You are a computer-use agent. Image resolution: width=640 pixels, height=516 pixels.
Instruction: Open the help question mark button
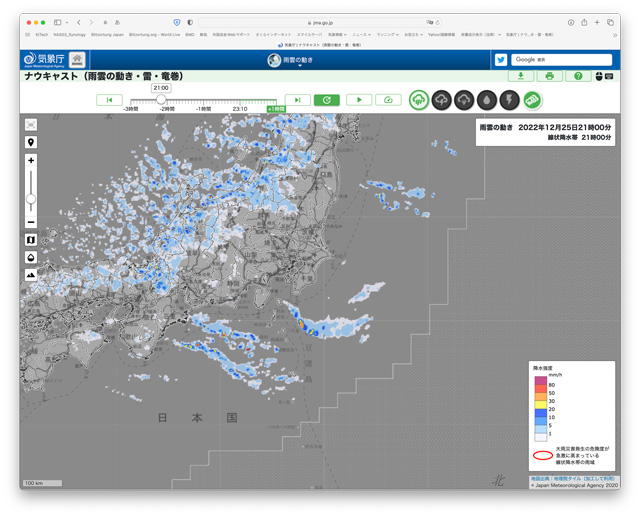[578, 76]
